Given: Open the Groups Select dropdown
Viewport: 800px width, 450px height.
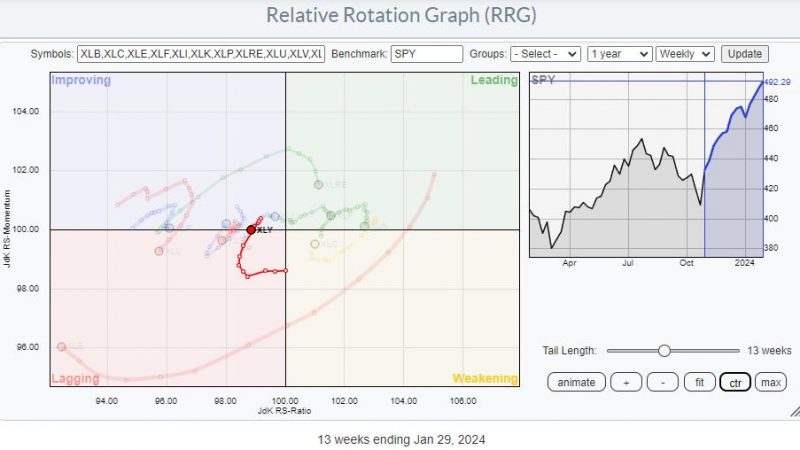Looking at the screenshot, I should [x=545, y=54].
